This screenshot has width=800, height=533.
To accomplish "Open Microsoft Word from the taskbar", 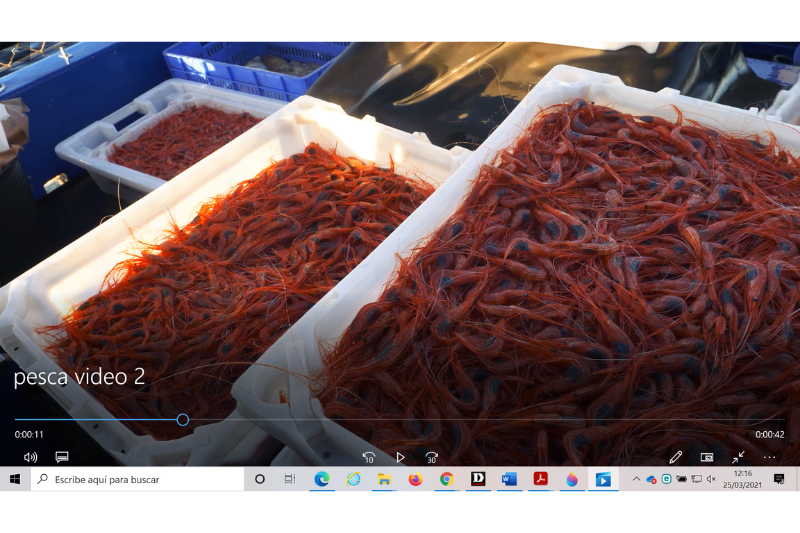I will click(509, 480).
